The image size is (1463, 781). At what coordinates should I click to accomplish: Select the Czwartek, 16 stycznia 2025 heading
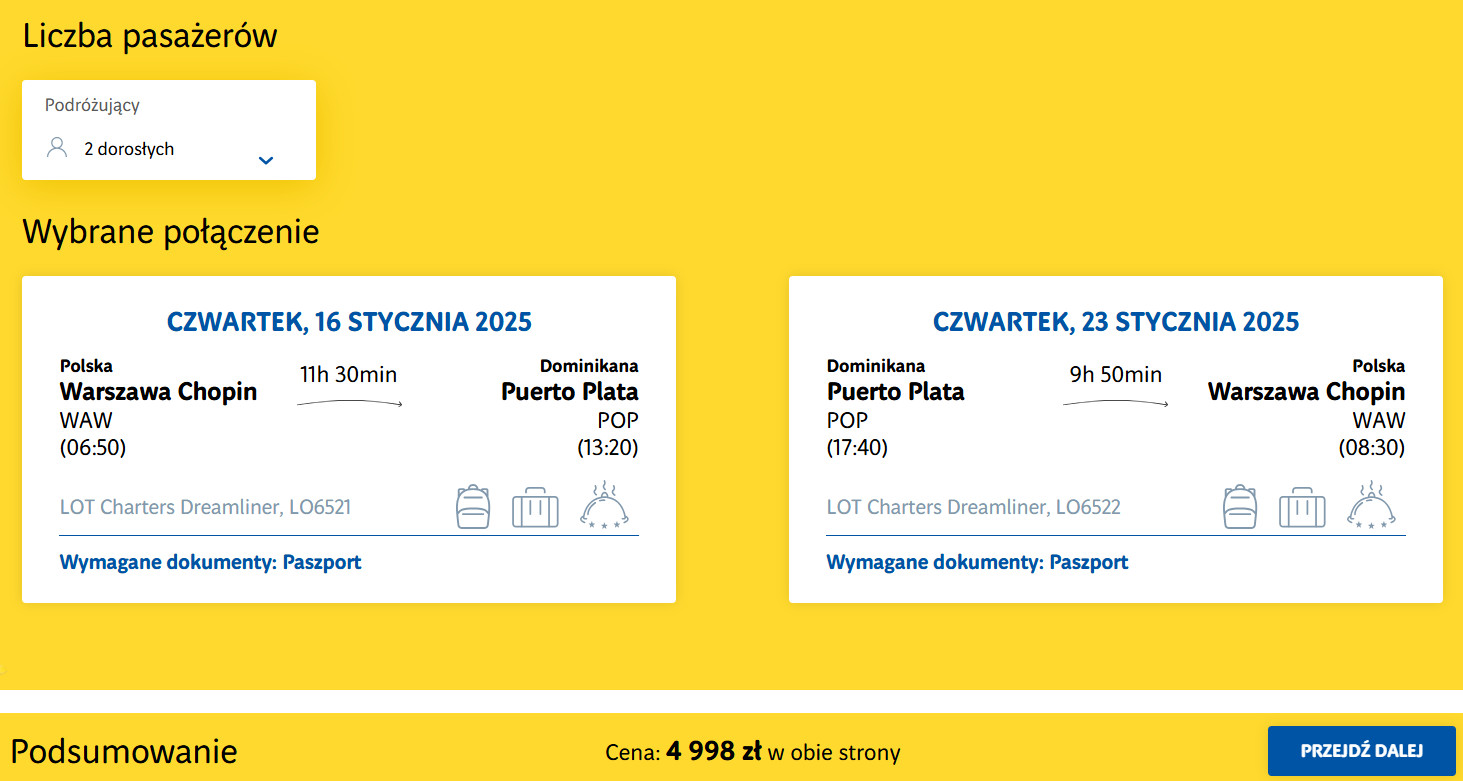349,322
